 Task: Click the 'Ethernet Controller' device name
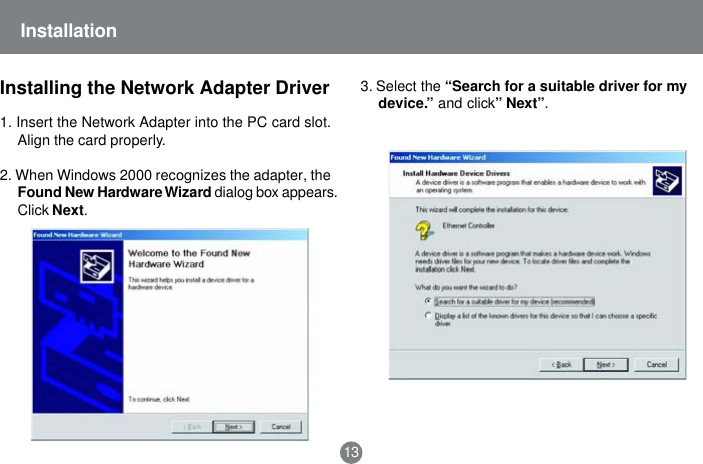click(469, 225)
